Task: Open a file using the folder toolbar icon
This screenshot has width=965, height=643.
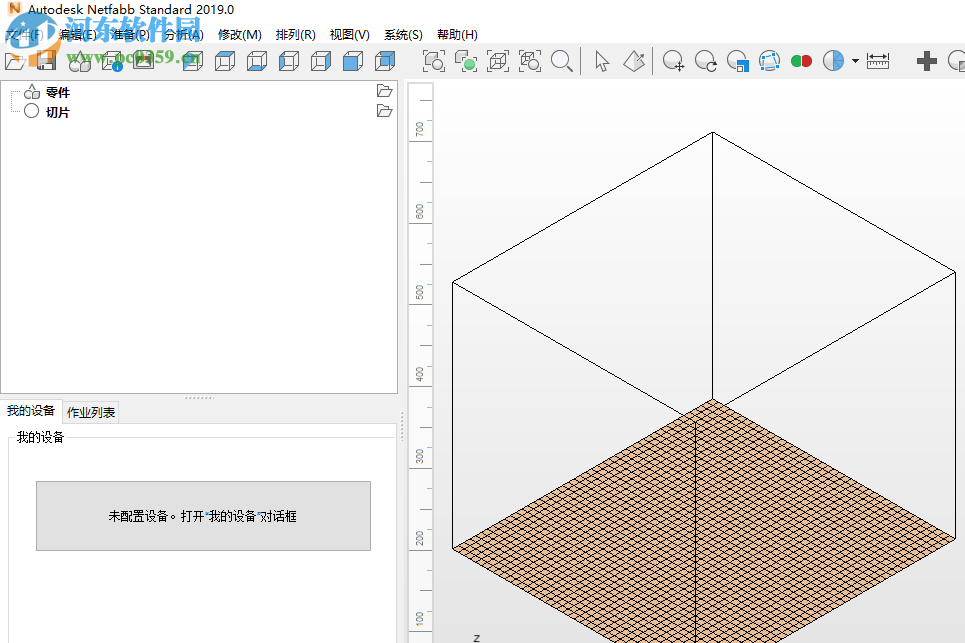Action: (15, 61)
